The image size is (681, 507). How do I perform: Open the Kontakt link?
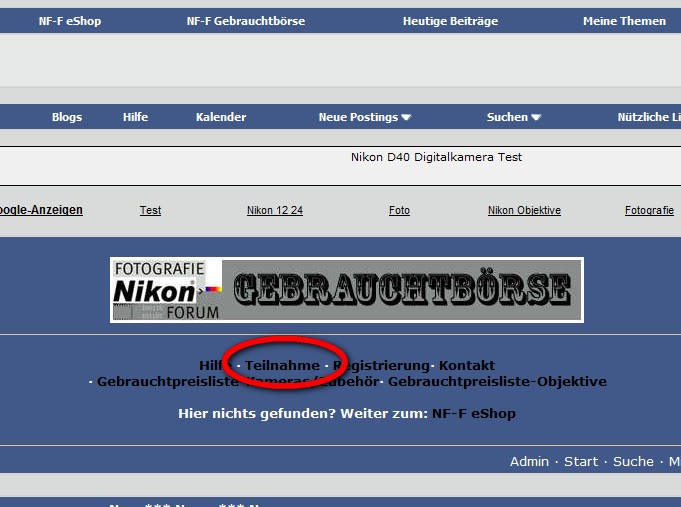point(467,365)
